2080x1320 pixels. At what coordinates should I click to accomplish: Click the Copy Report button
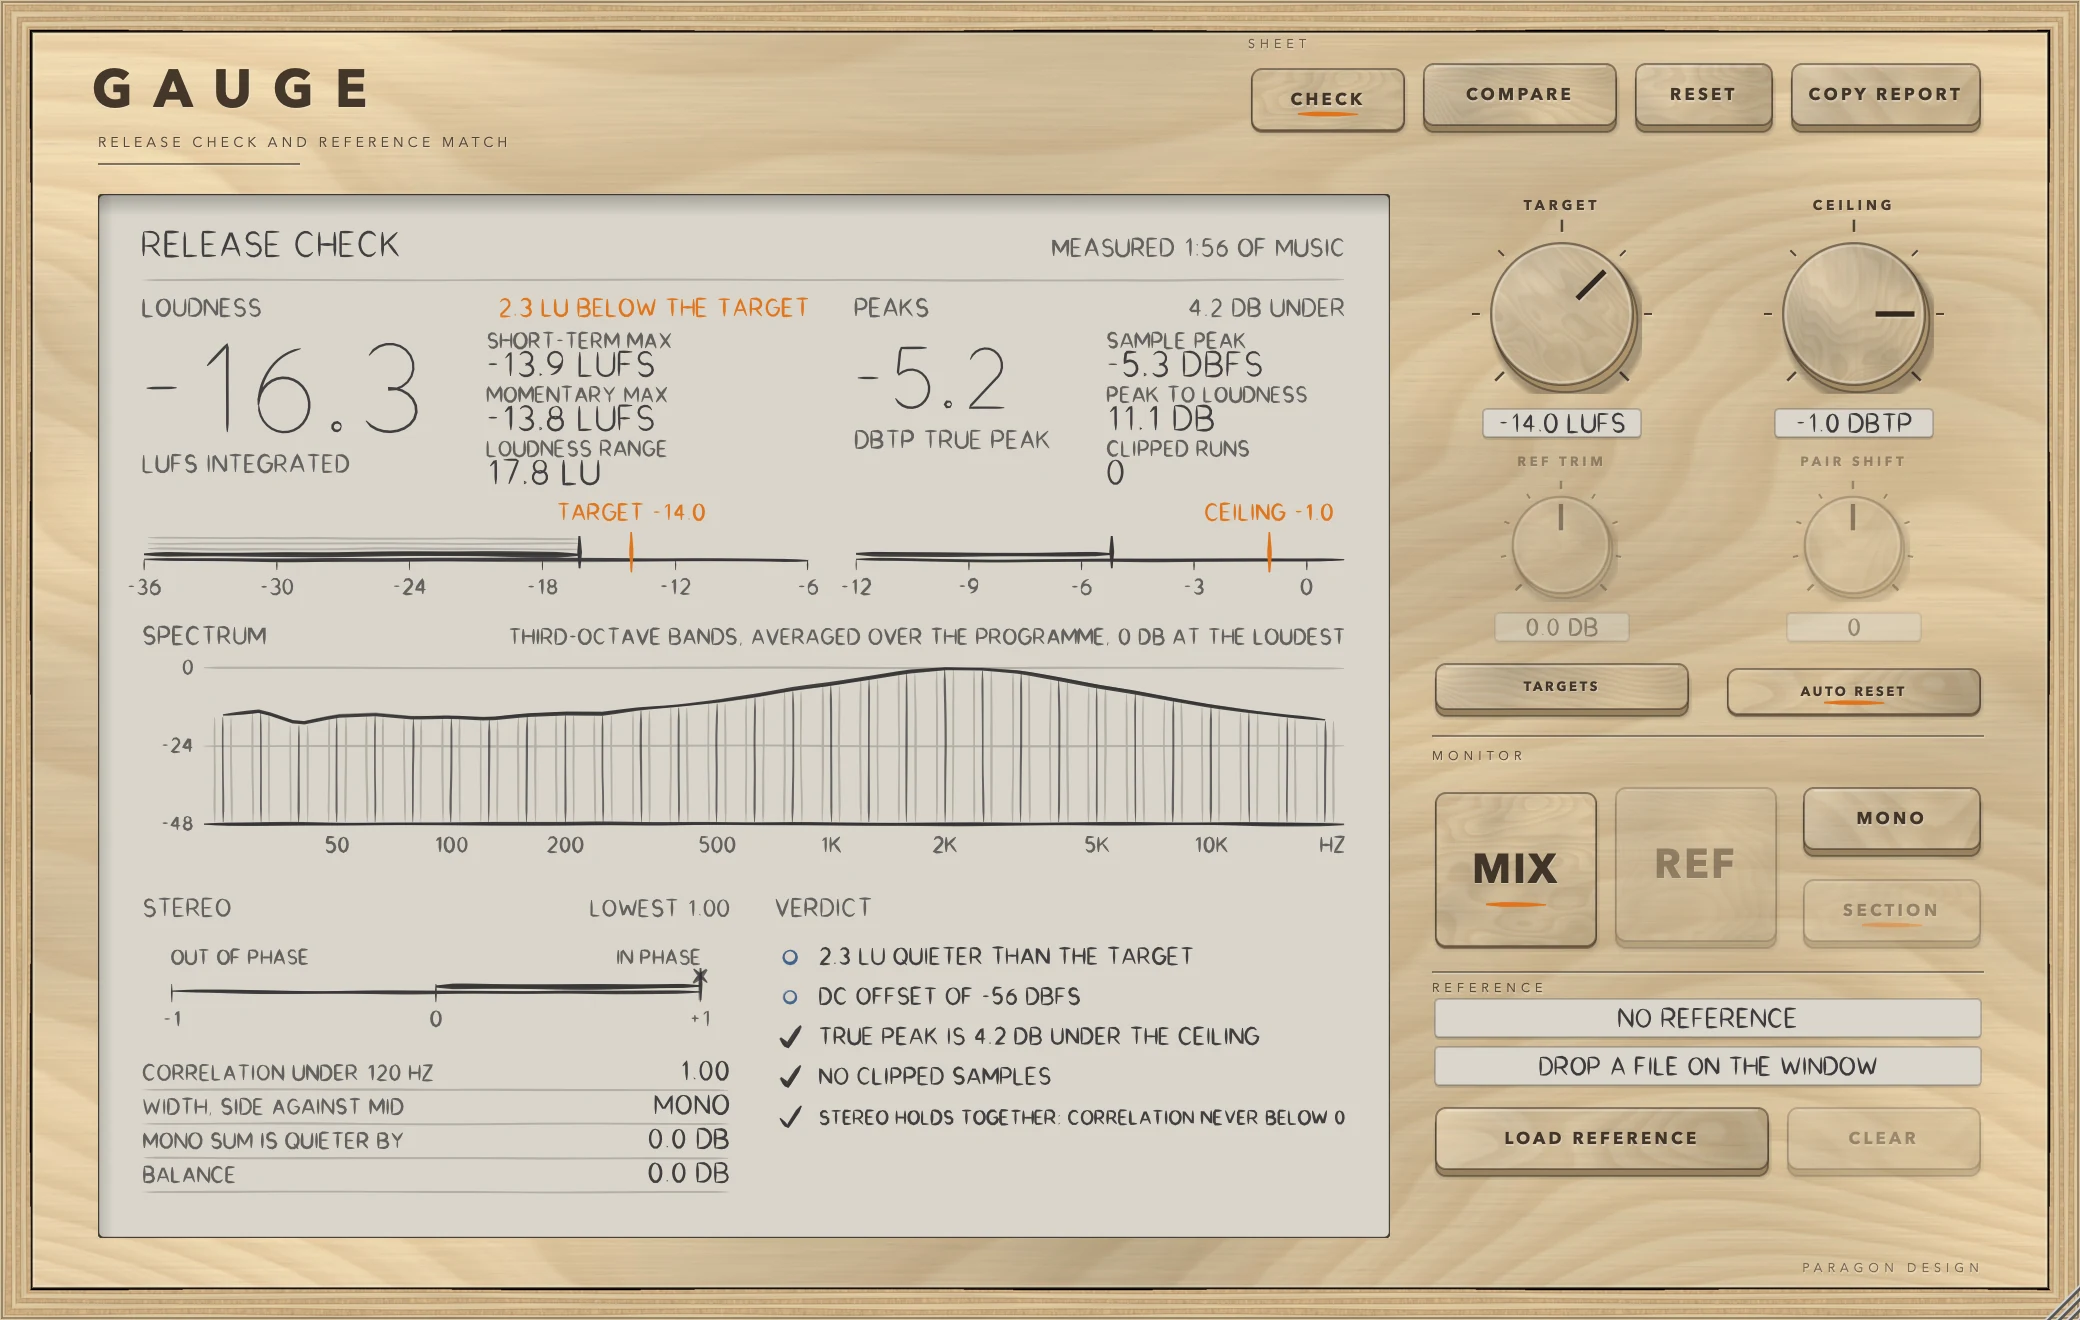1885,95
